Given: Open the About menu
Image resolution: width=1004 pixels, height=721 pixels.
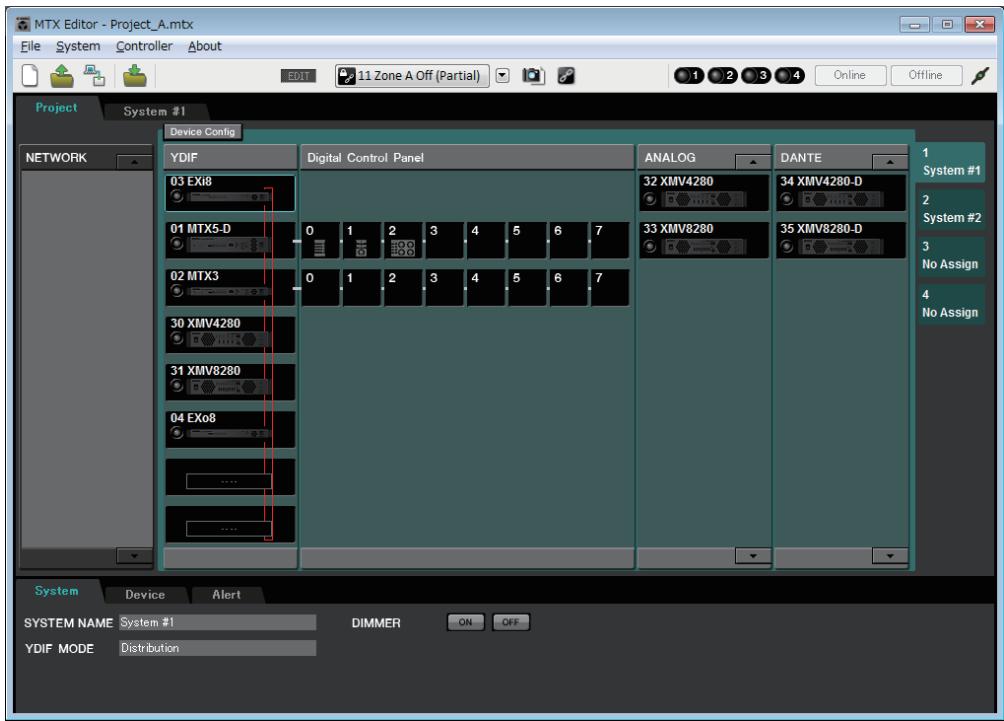Looking at the screenshot, I should pyautogui.click(x=204, y=46).
